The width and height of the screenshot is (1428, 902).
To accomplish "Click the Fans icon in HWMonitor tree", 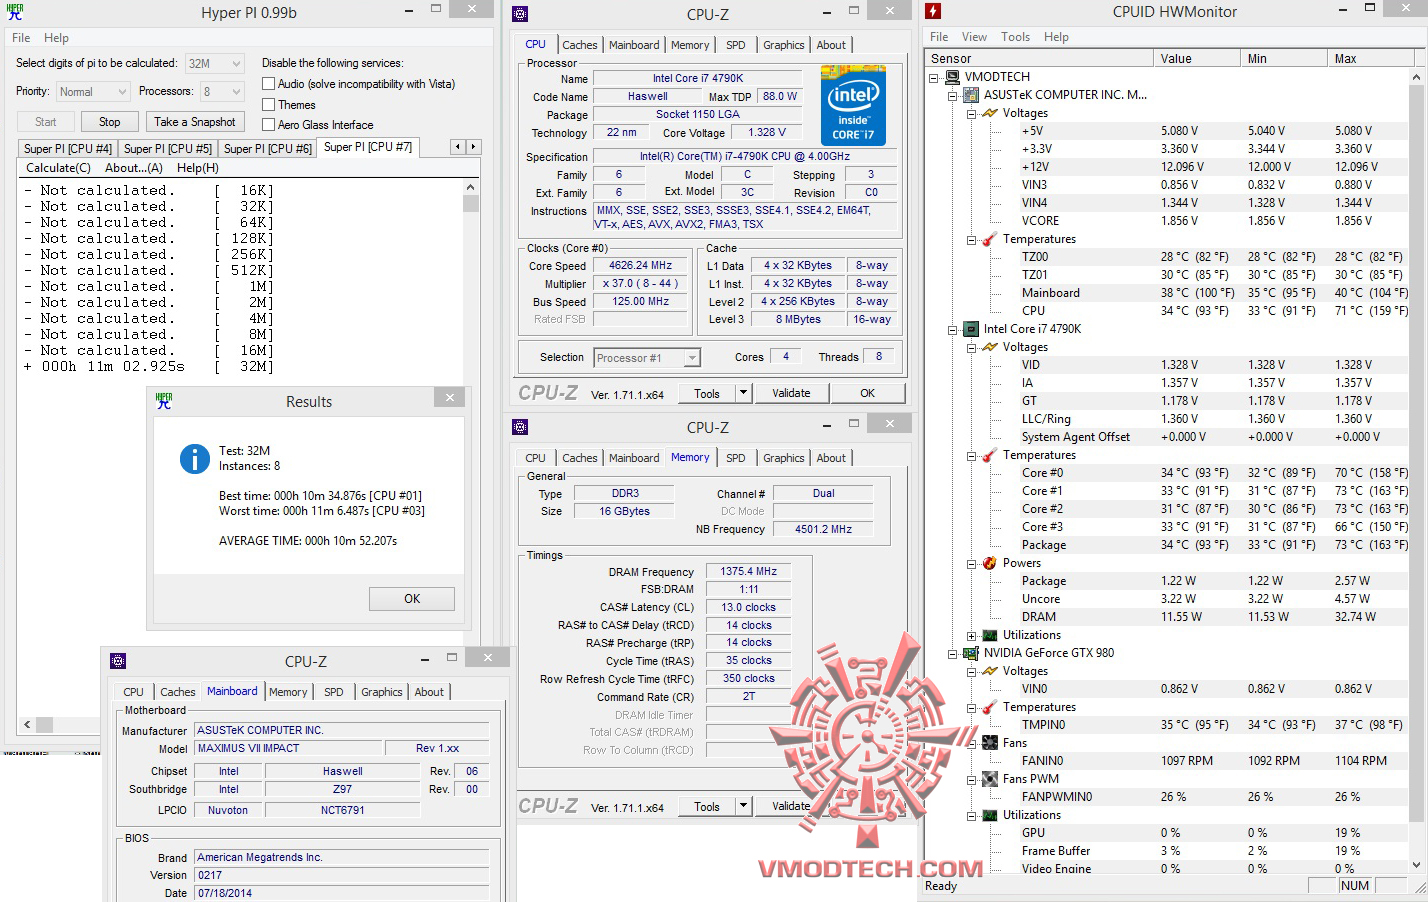I will click(x=990, y=743).
